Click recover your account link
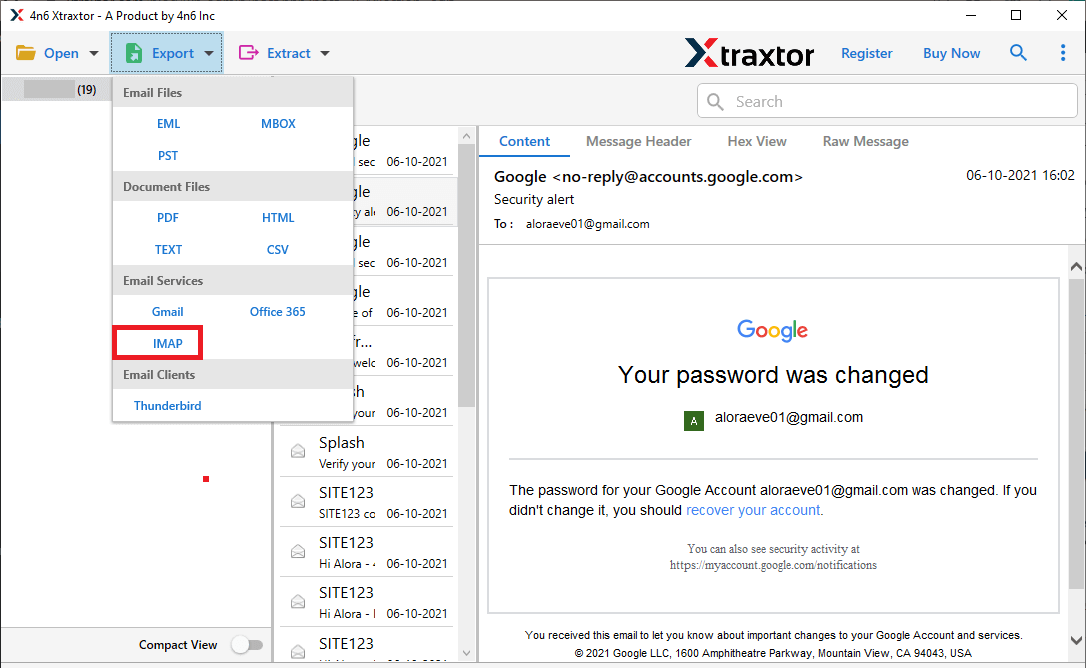The image size is (1086, 668). [x=753, y=510]
